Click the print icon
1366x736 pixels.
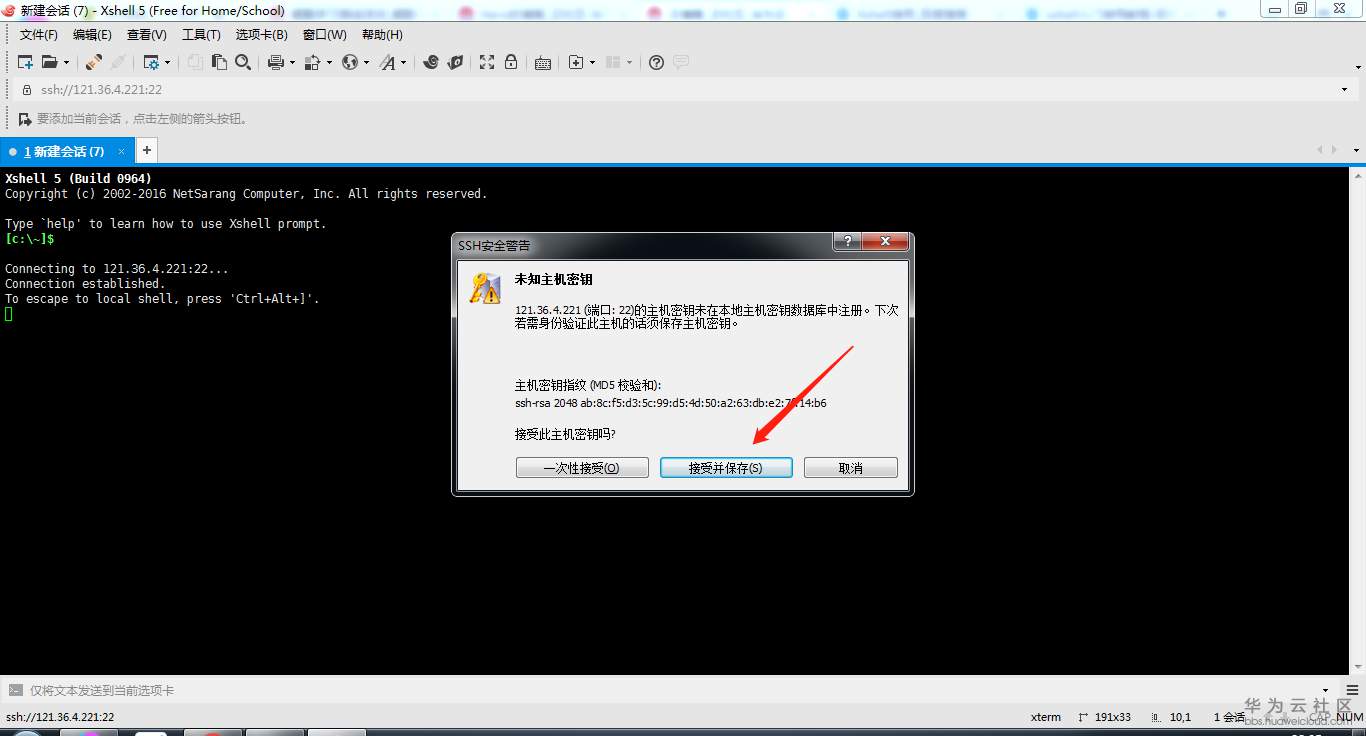coord(276,62)
